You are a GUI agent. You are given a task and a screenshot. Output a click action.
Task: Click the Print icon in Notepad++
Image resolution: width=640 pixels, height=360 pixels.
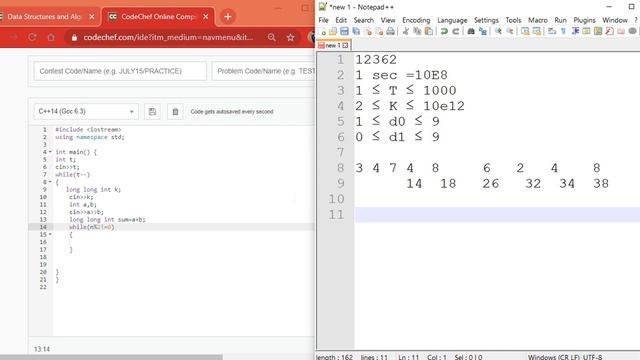(391, 31)
